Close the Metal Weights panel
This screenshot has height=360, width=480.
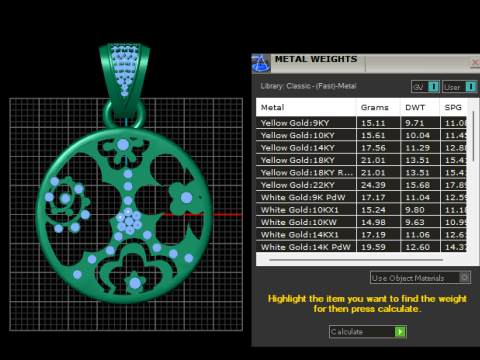point(475,62)
